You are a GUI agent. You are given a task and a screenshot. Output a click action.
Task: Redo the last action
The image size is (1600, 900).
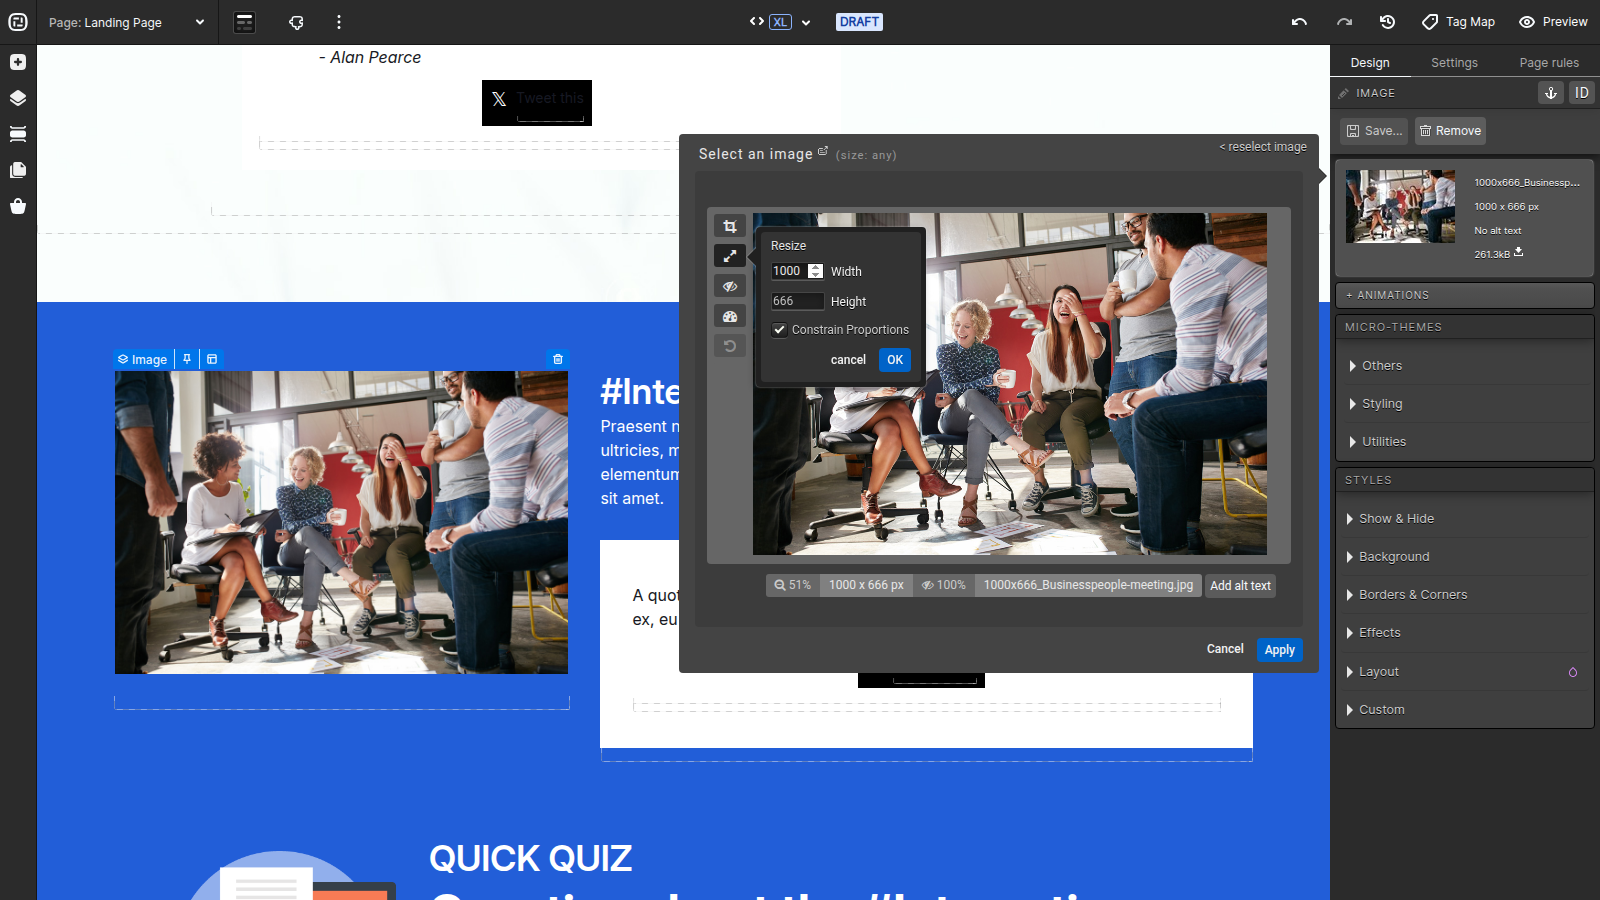click(1344, 22)
